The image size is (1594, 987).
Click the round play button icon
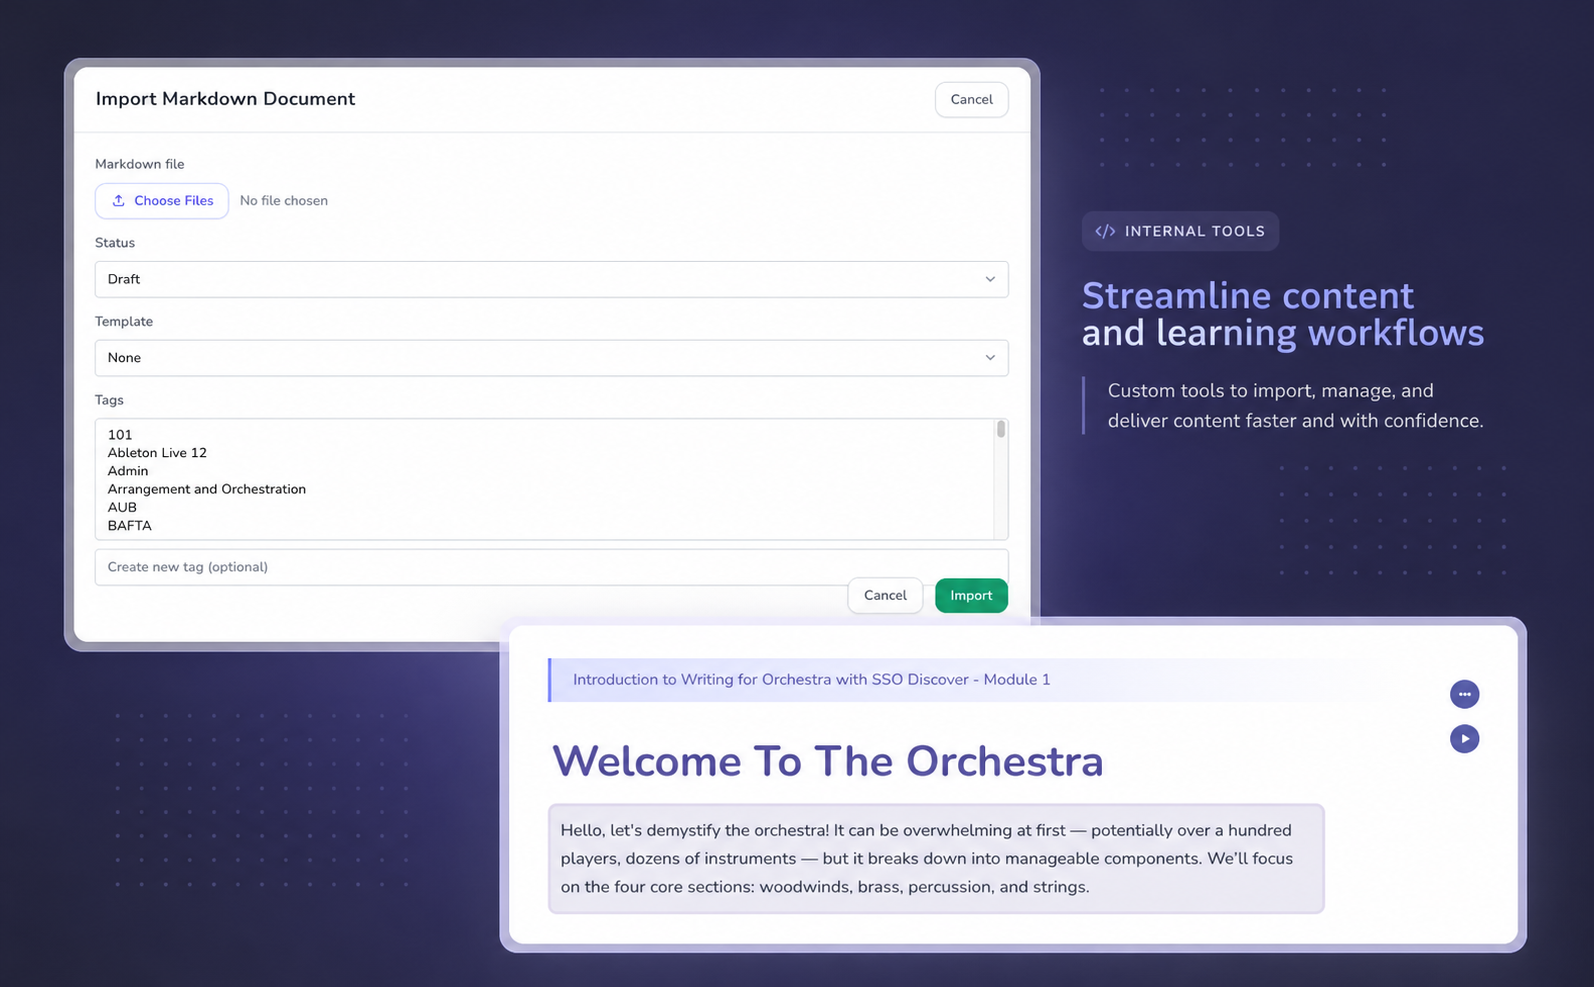[x=1464, y=739]
